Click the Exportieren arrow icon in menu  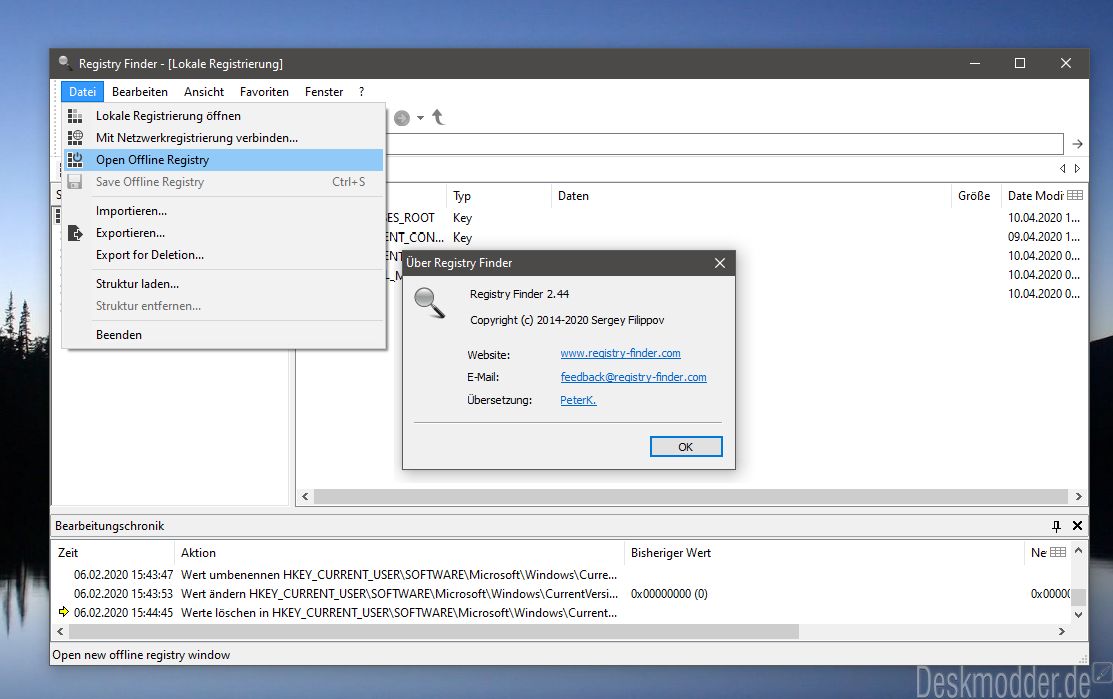coord(75,233)
